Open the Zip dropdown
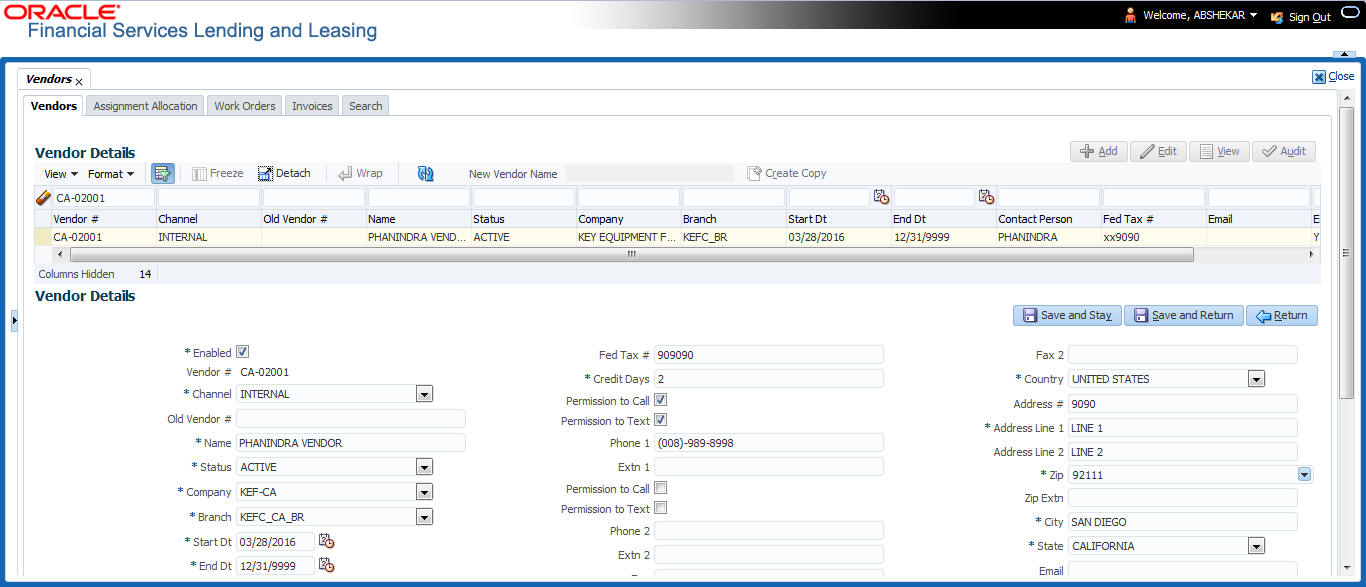1366x587 pixels. pos(1304,475)
